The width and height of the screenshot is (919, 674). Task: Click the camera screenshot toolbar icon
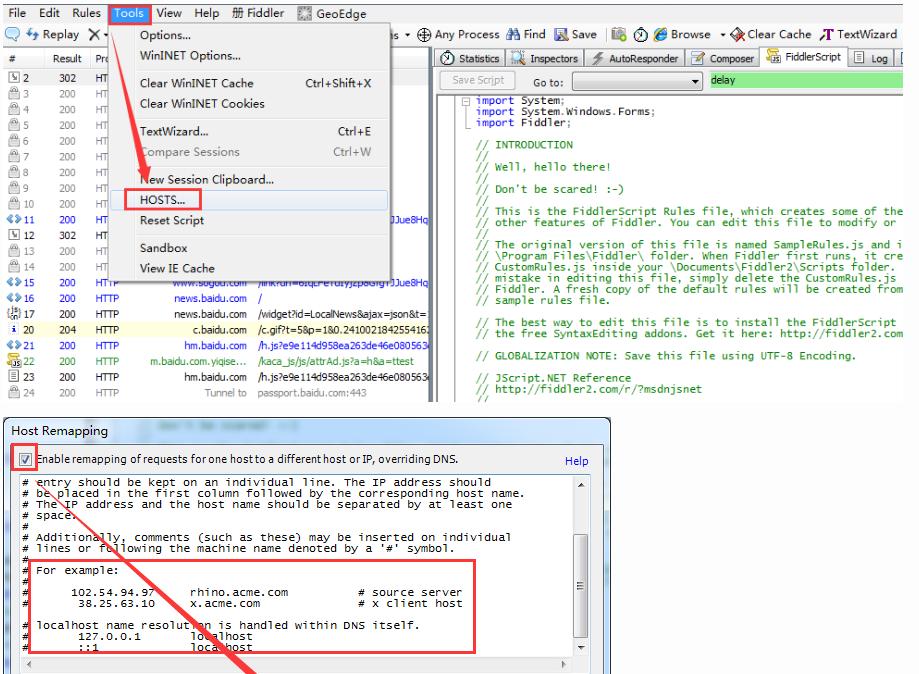click(618, 35)
